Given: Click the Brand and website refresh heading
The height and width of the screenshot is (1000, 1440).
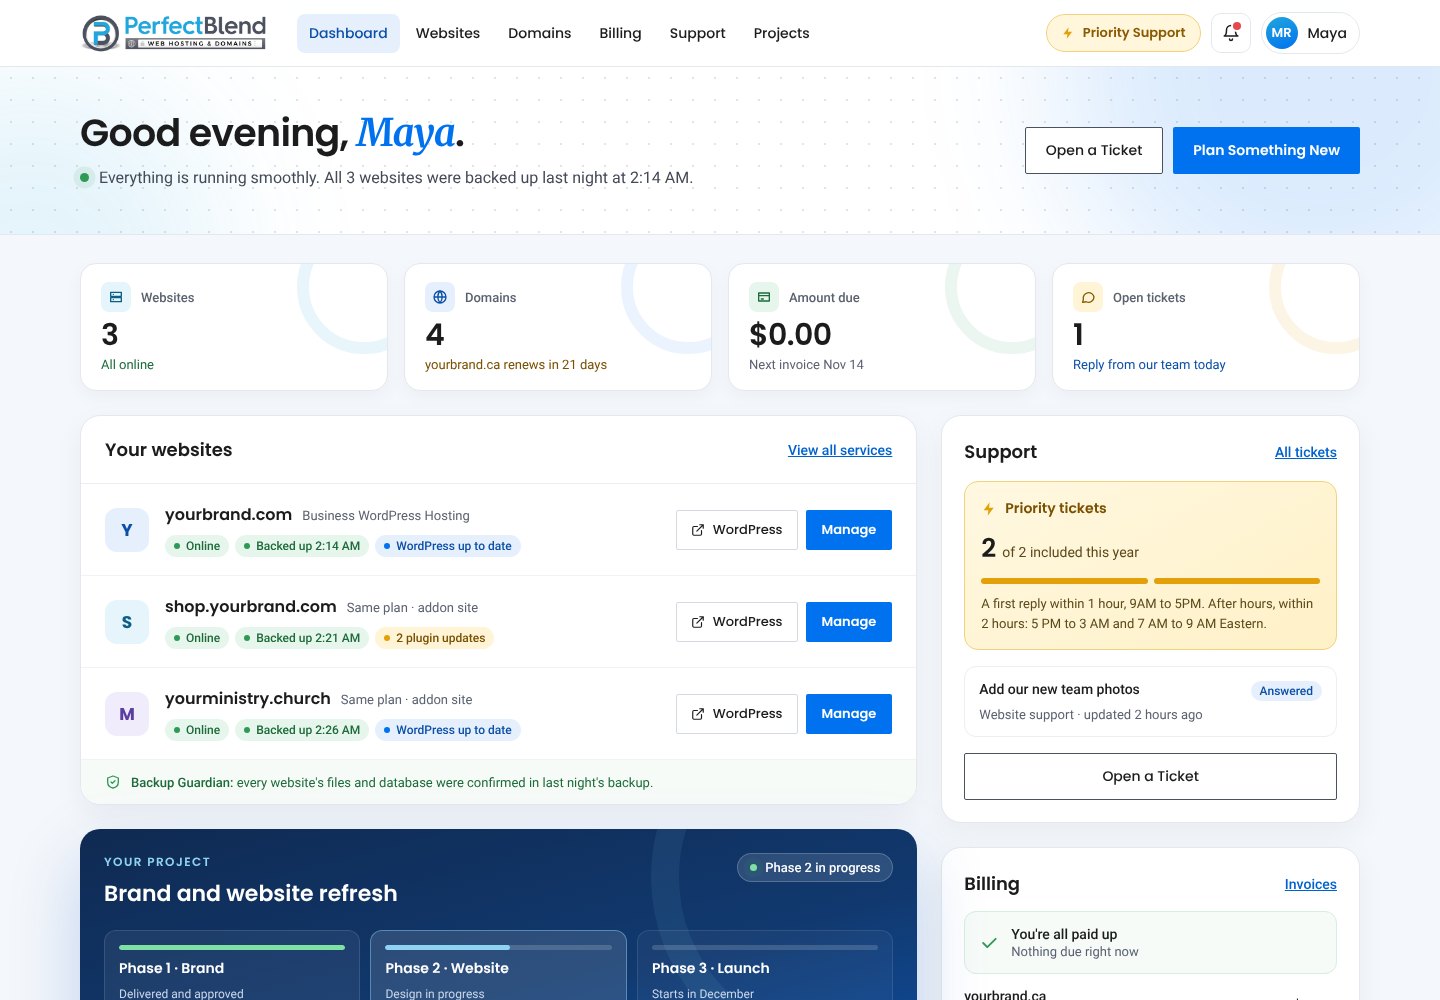Looking at the screenshot, I should [x=251, y=893].
